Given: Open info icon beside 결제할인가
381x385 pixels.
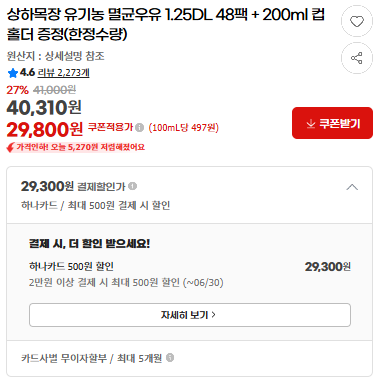Looking at the screenshot, I should pyautogui.click(x=133, y=186).
